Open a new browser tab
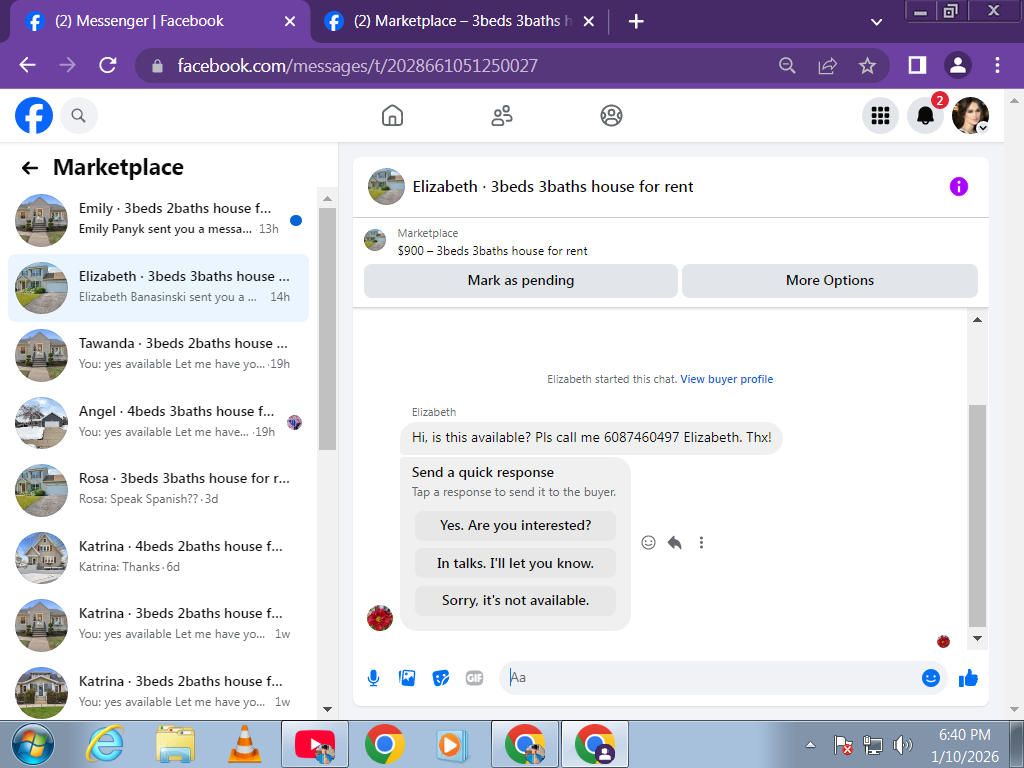Viewport: 1024px width, 768px height. click(635, 22)
